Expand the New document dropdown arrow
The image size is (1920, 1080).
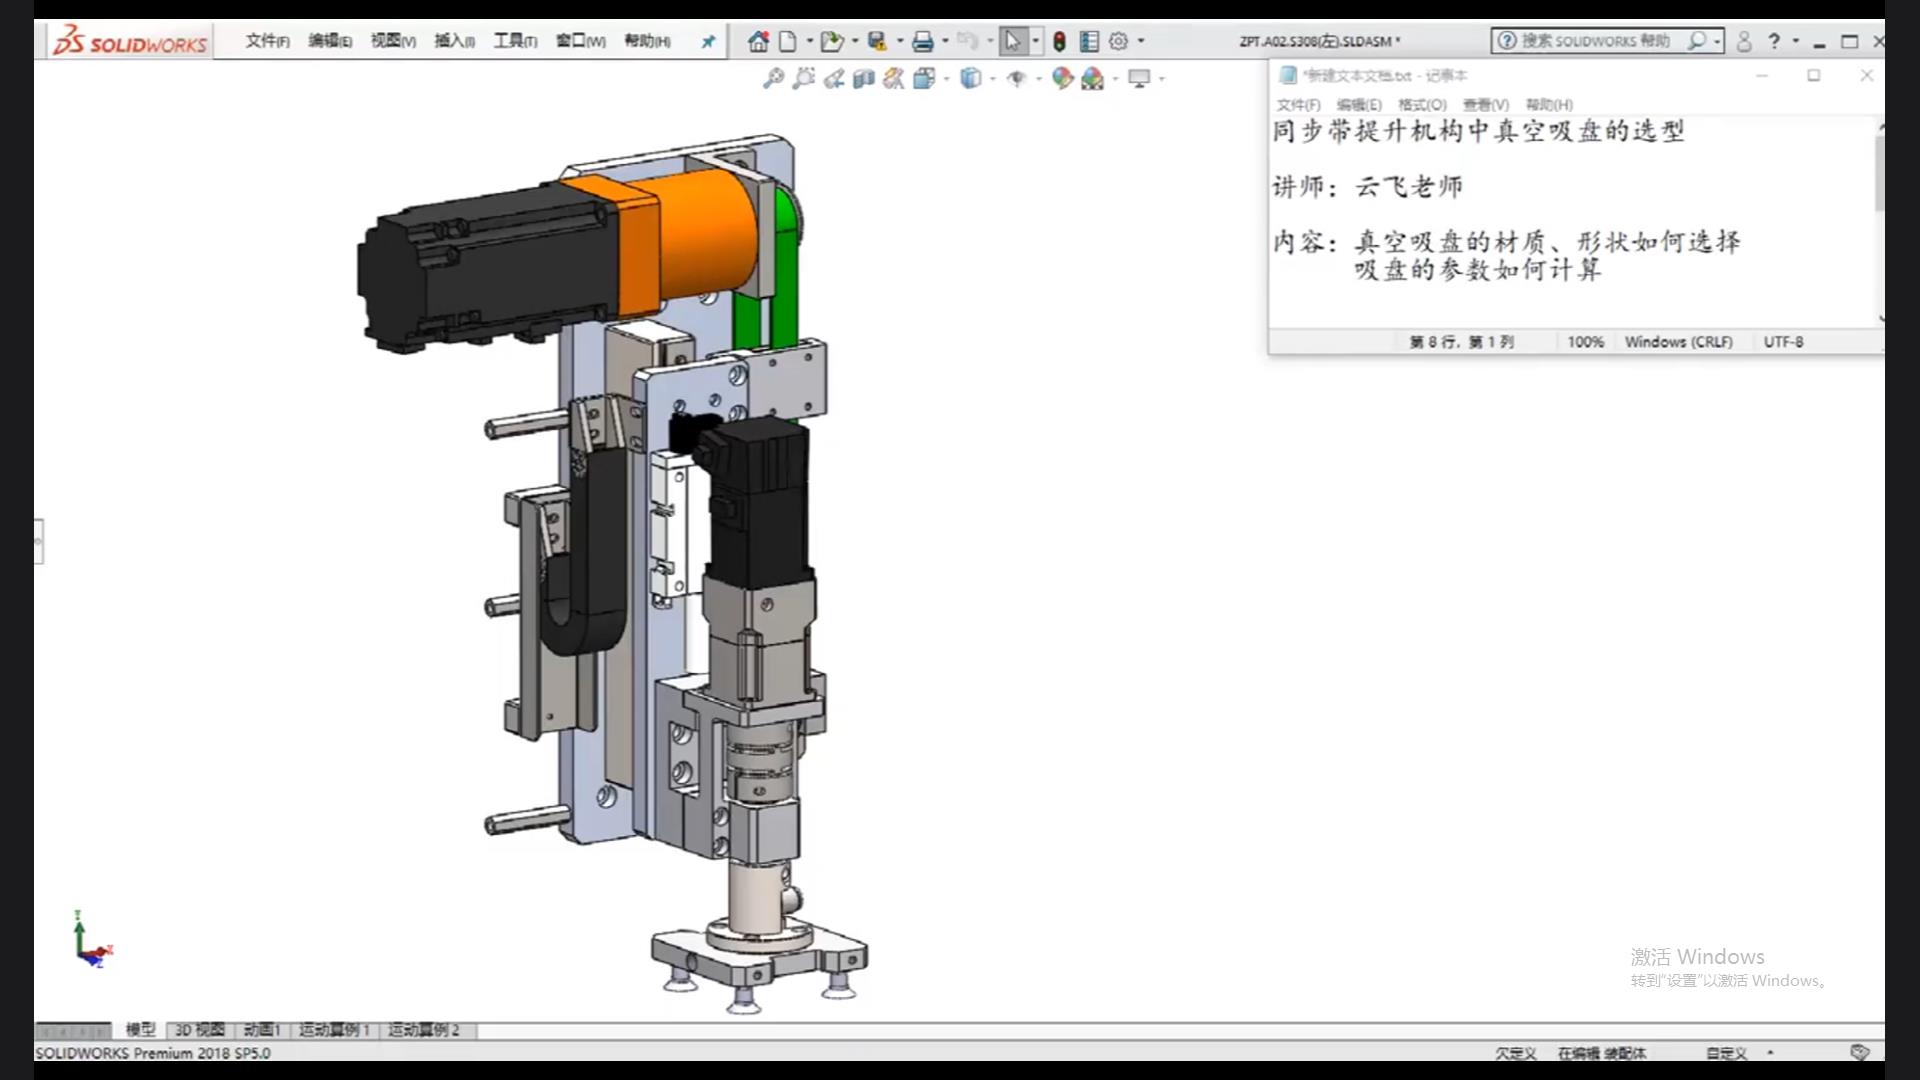click(x=809, y=41)
